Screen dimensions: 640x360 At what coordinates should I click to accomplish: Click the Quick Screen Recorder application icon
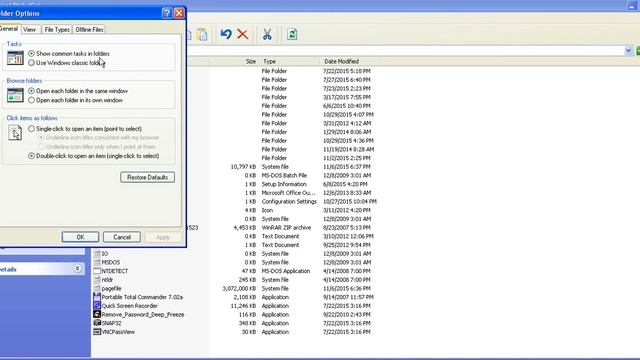[x=97, y=305]
